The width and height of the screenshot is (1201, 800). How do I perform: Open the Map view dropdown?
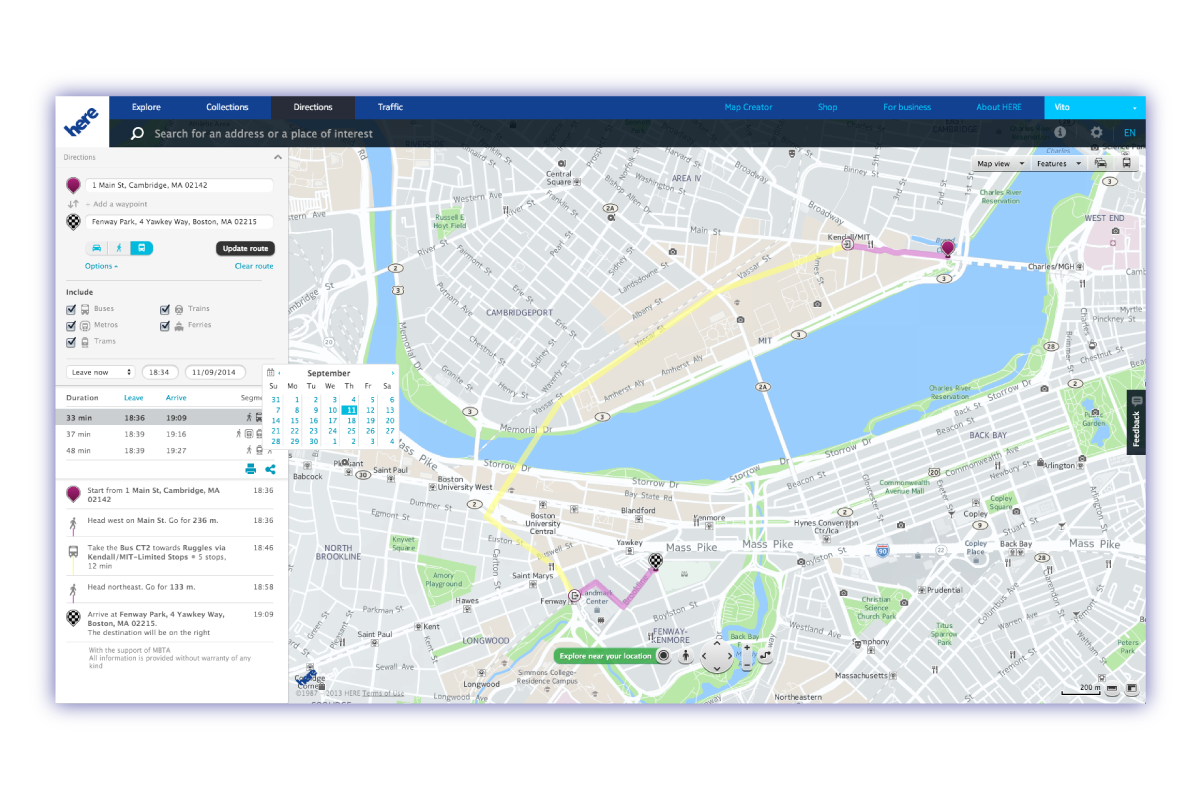tap(1000, 163)
